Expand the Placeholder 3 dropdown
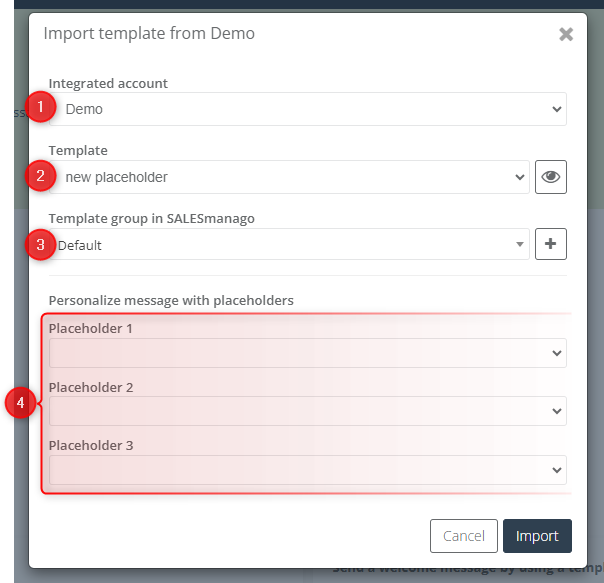Viewport: 604px width, 583px height. point(308,470)
